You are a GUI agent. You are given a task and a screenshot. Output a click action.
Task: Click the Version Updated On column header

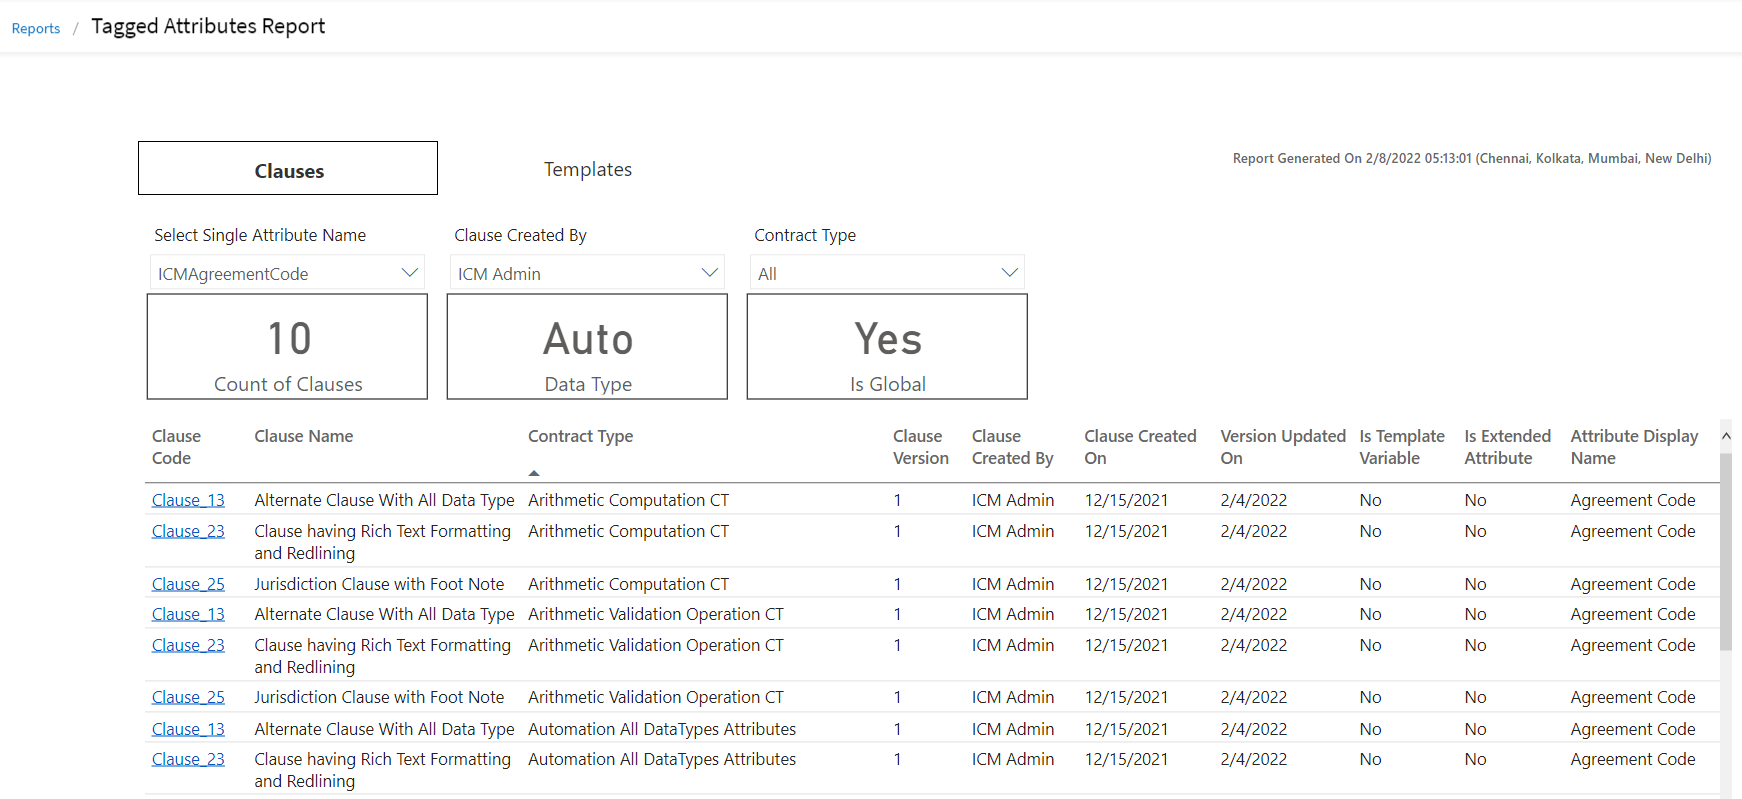point(1282,447)
